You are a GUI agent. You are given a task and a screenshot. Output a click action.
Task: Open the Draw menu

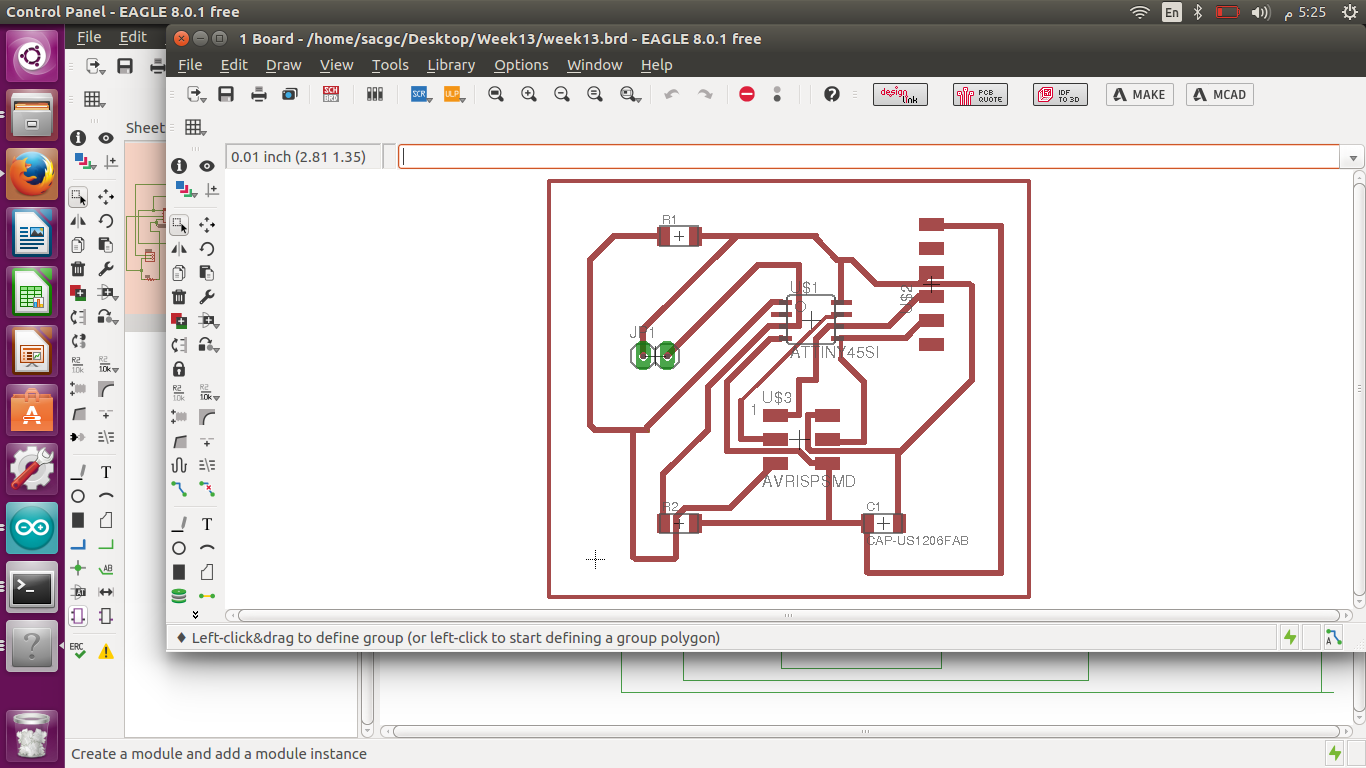pos(283,65)
